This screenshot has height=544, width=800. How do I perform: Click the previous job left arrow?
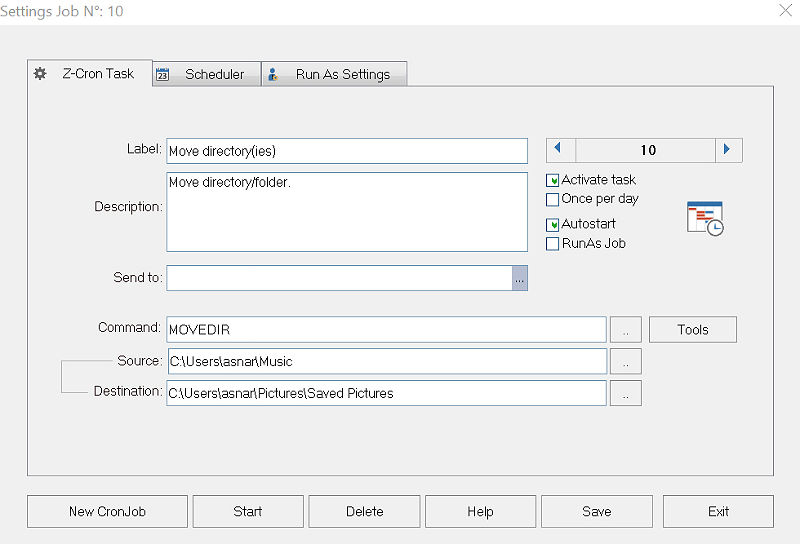[x=561, y=150]
